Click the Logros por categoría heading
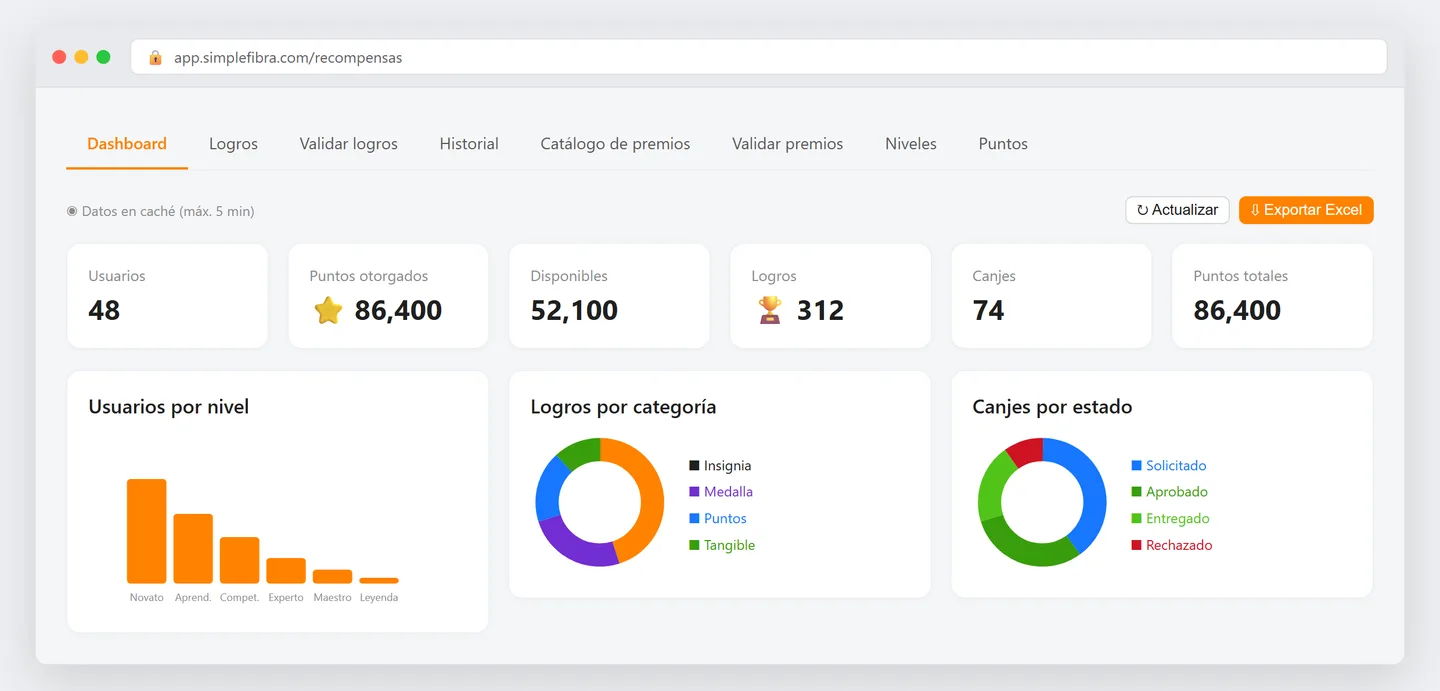Screen dimensions: 1440x691 (623, 407)
